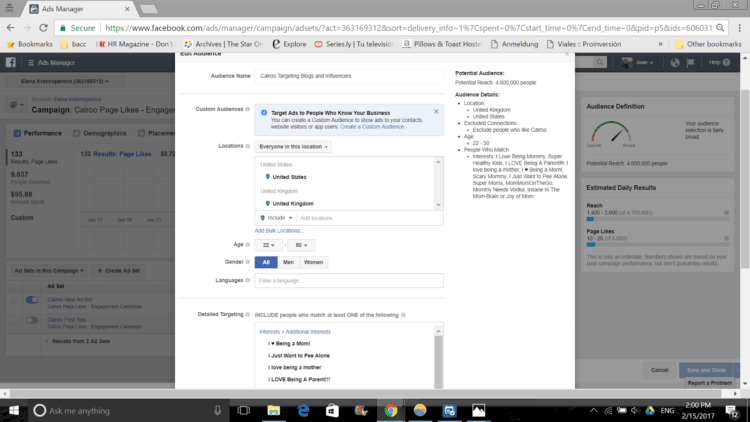This screenshot has height=422, width=750.
Task: Open the notifications globe icon
Action: [674, 62]
